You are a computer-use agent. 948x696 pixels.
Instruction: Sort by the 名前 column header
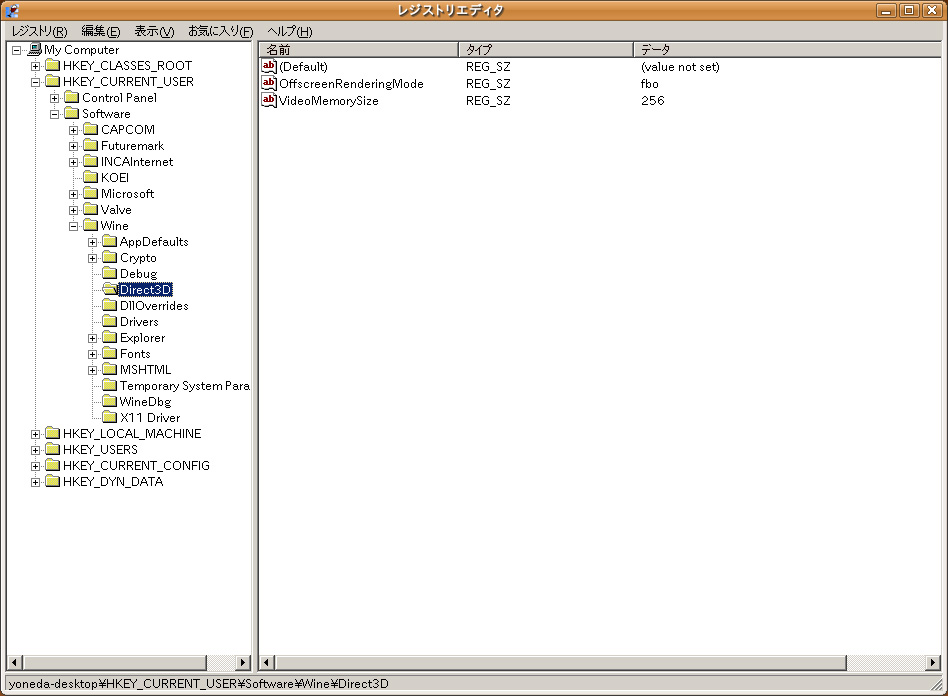[359, 50]
